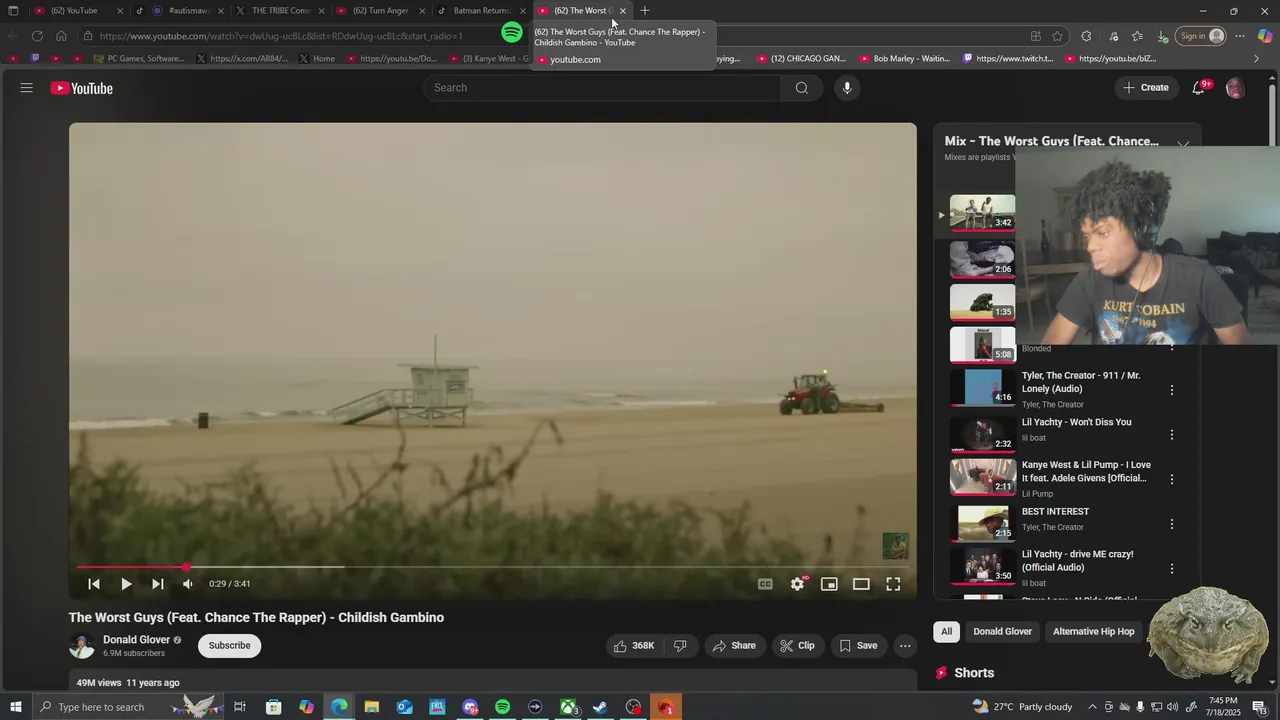Like the video with 368K likes
1280x720 pixels.
pos(633,646)
